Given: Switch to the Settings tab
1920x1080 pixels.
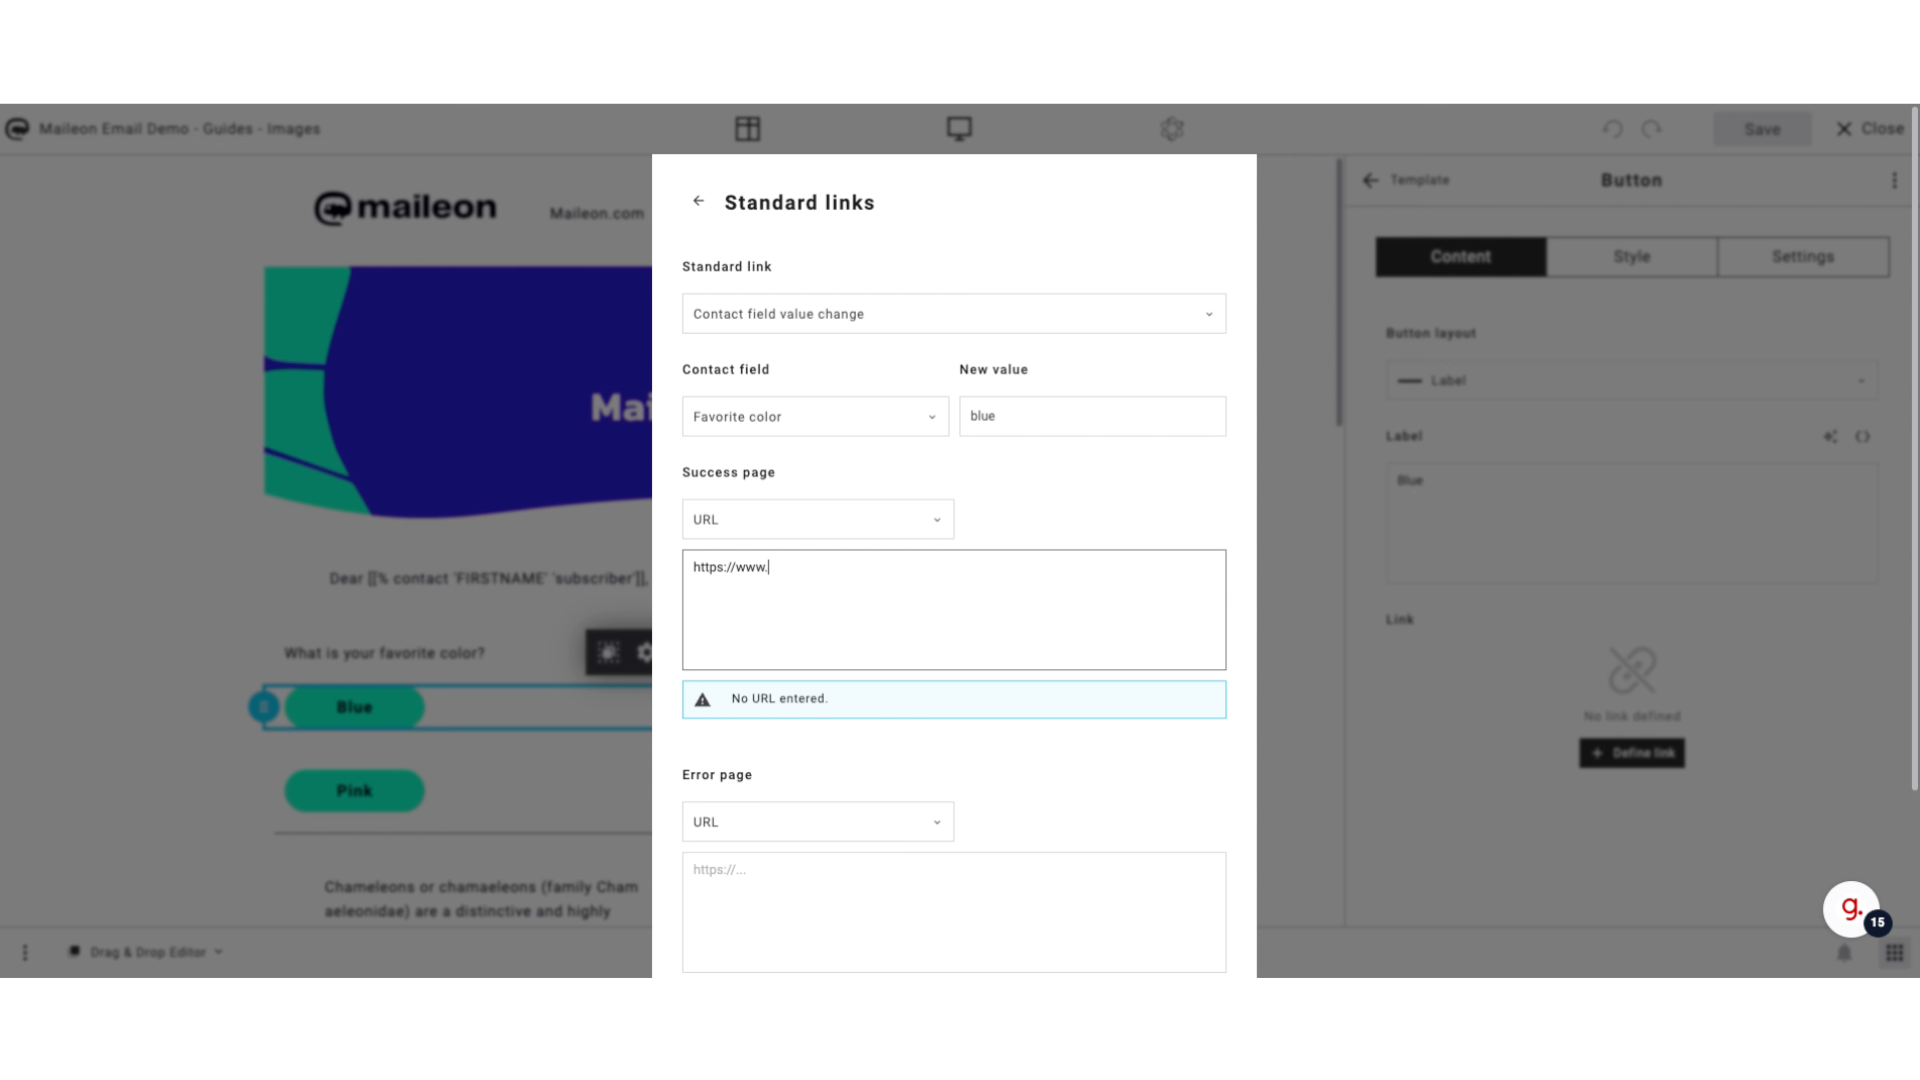Looking at the screenshot, I should (x=1803, y=257).
